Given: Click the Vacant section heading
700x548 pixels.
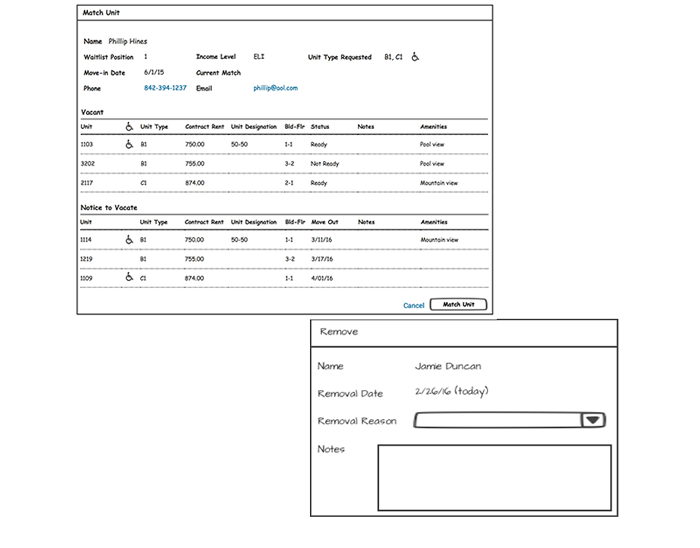Looking at the screenshot, I should point(92,112).
